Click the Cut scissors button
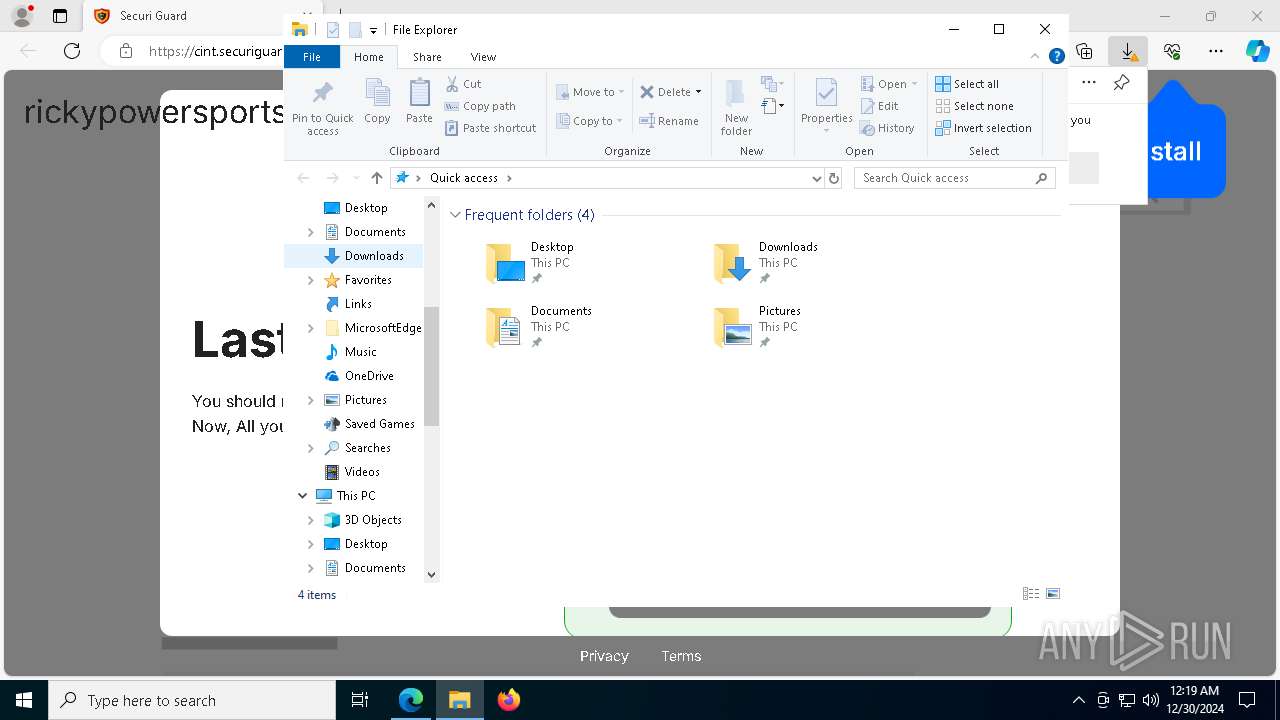Viewport: 1280px width, 720px height. 463,84
